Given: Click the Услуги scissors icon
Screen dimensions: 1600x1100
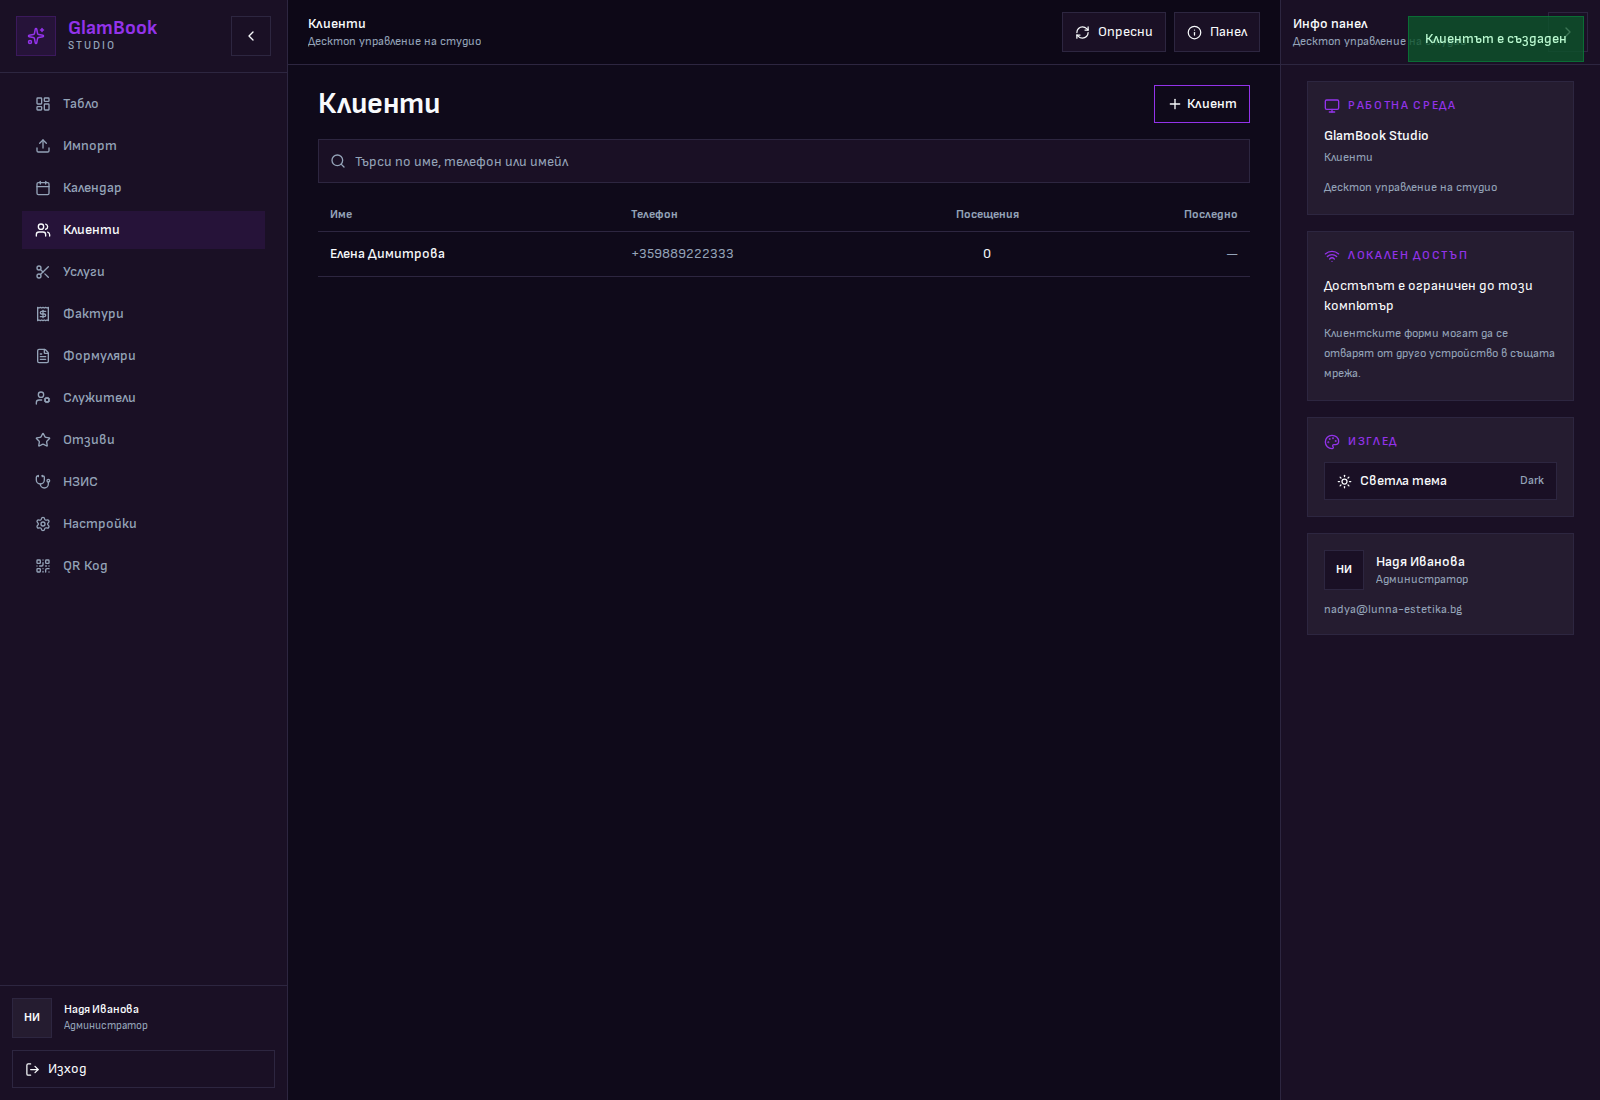Looking at the screenshot, I should pyautogui.click(x=43, y=272).
